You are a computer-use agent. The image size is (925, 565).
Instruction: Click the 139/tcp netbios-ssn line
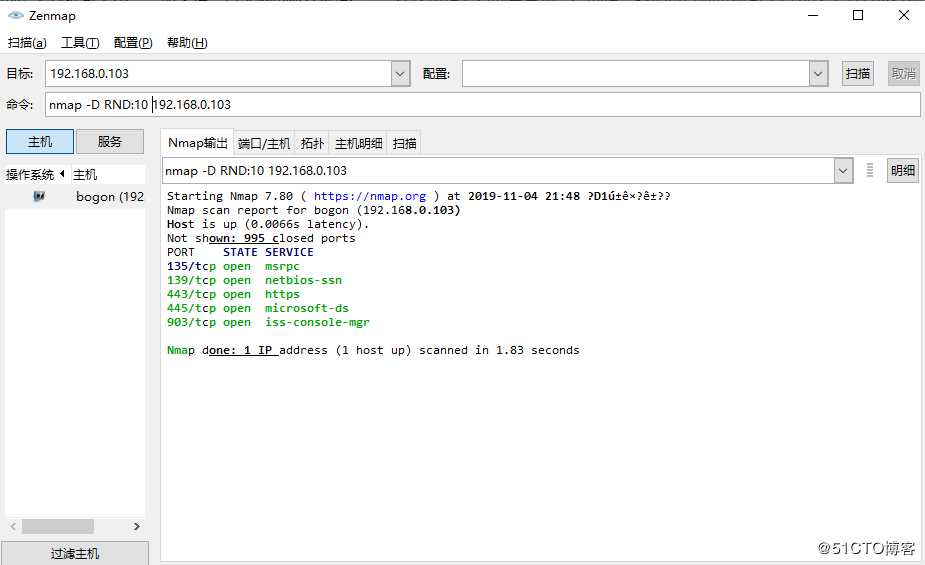pyautogui.click(x=254, y=280)
